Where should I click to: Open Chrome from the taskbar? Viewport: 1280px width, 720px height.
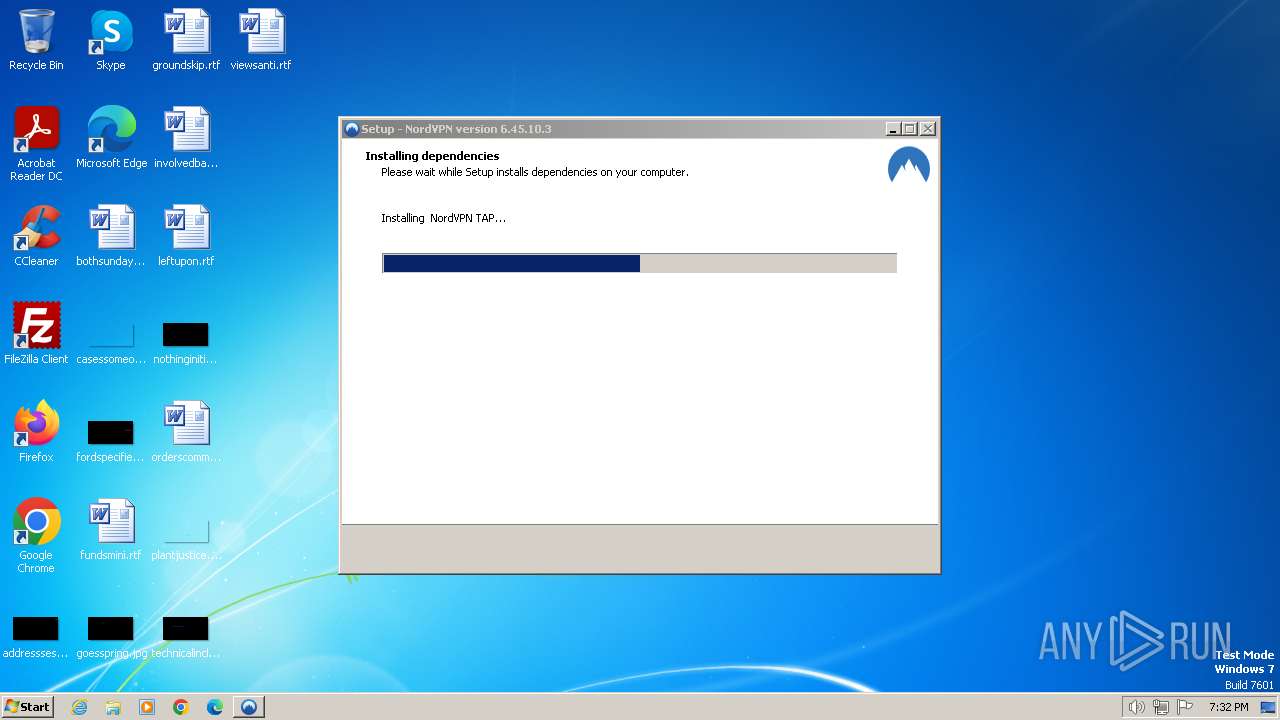[181, 707]
